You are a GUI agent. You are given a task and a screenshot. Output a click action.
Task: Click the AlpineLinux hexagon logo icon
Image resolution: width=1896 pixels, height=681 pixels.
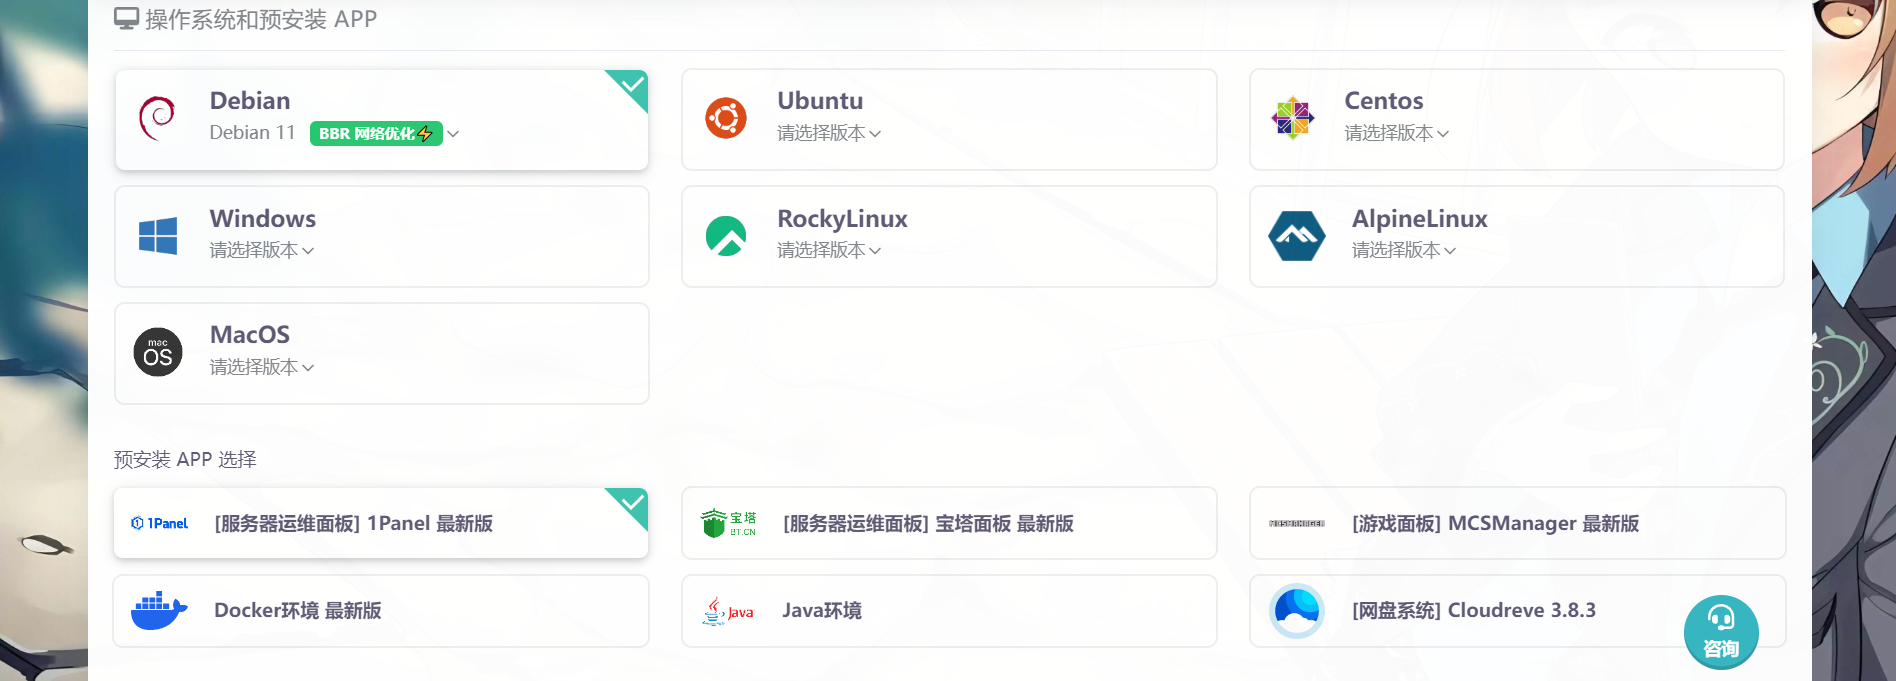click(x=1296, y=236)
